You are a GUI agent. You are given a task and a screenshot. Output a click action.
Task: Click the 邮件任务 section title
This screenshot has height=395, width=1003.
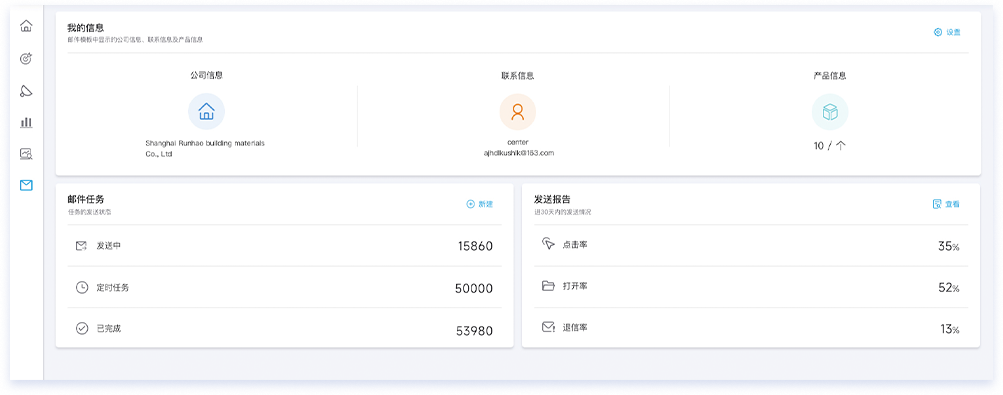86,200
